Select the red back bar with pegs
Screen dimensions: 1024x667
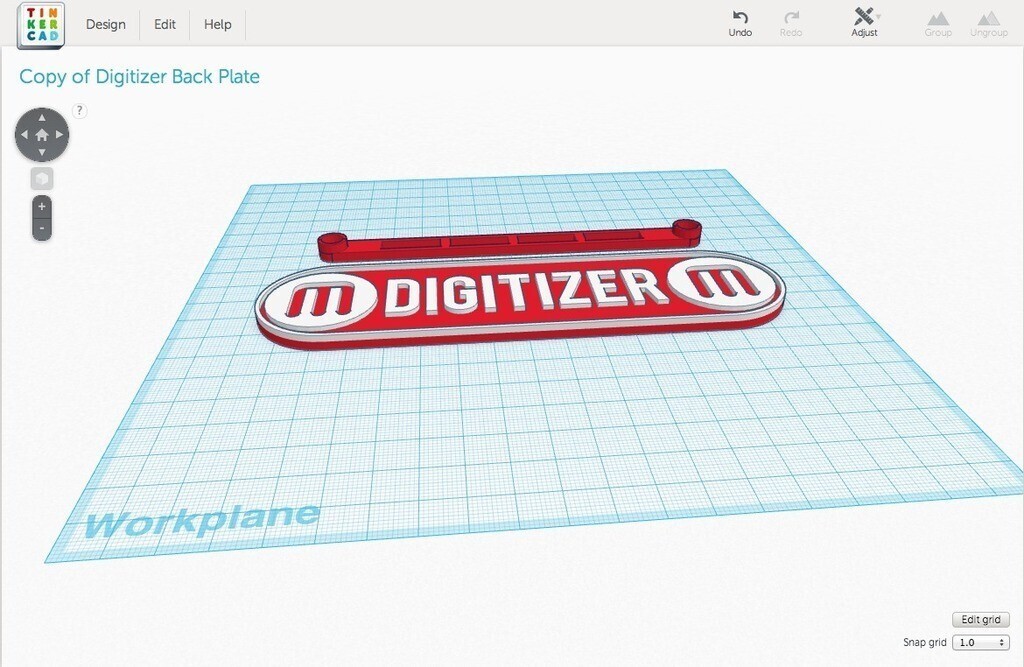coord(509,241)
